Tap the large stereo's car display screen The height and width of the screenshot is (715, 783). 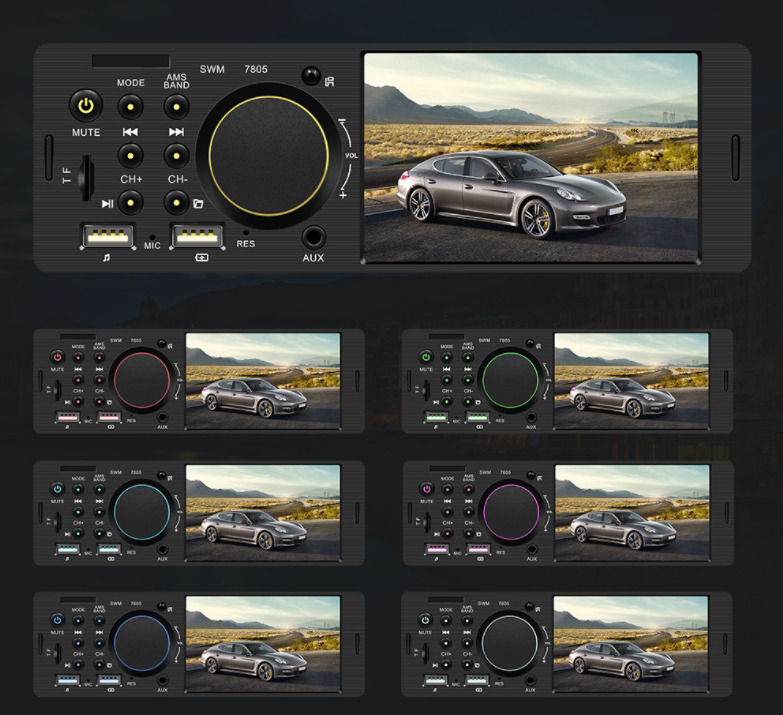[x=530, y=157]
